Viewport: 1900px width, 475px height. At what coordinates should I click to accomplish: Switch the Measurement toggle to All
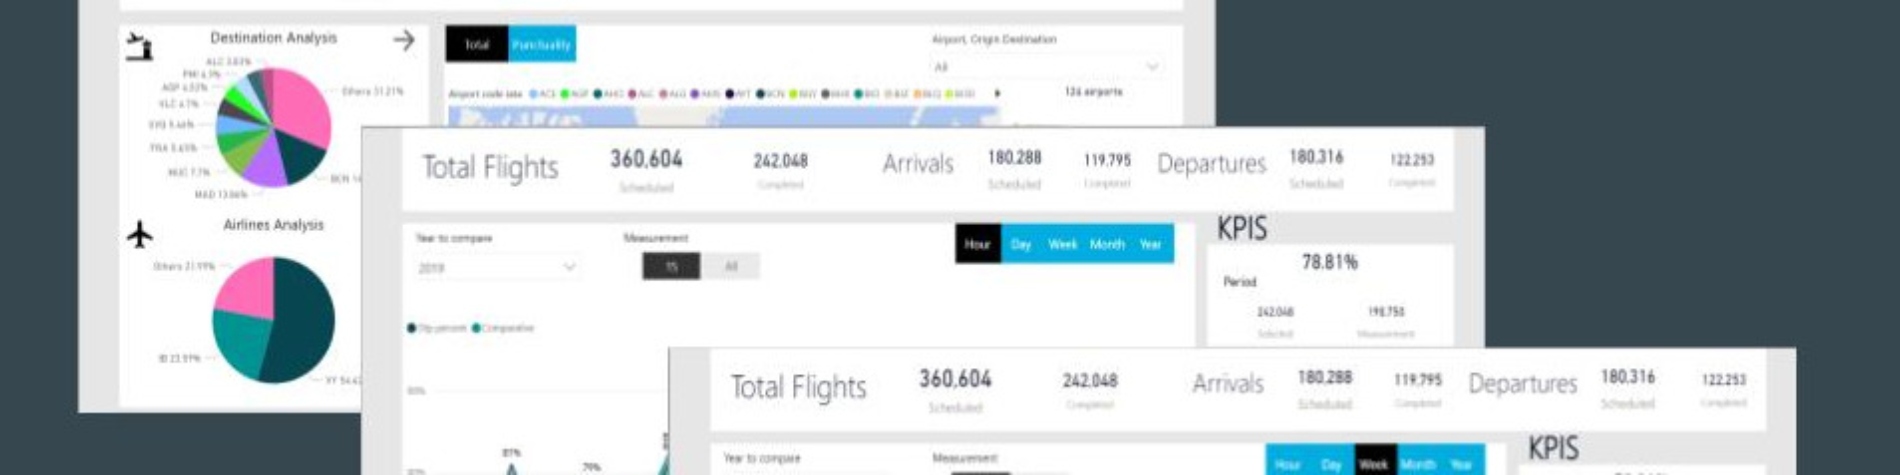pyautogui.click(x=730, y=266)
